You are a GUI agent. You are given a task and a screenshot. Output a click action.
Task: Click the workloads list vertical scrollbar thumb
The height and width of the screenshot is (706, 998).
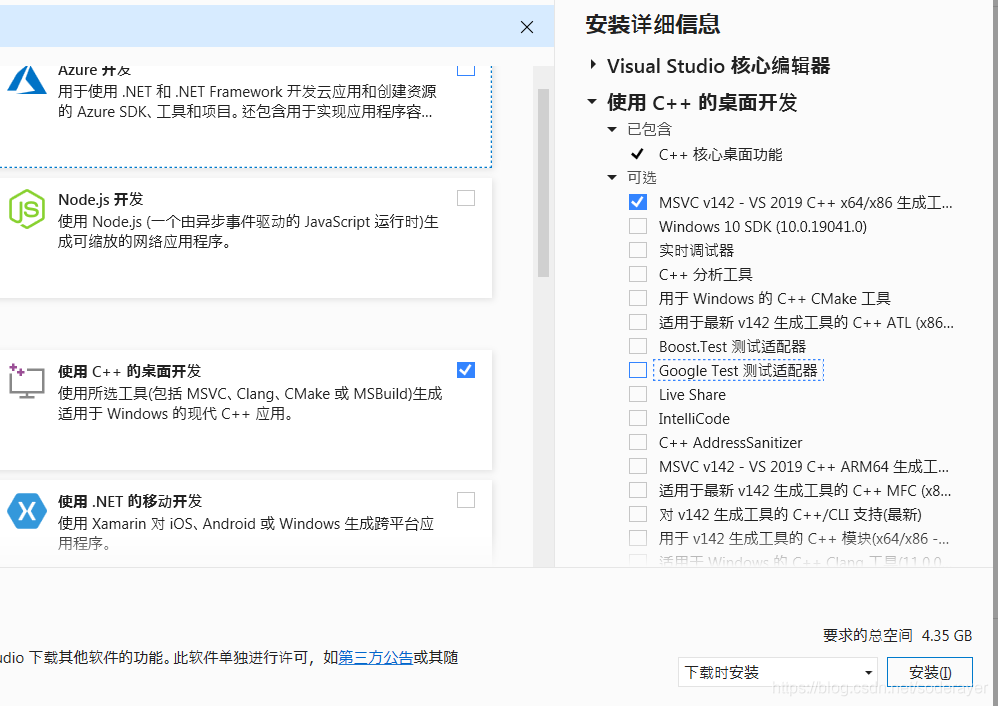(x=544, y=183)
